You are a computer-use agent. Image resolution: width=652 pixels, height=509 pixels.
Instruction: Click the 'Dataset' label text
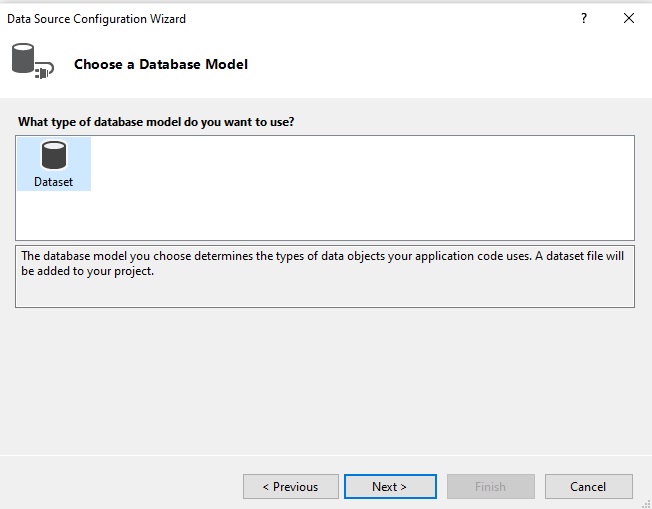coord(53,182)
